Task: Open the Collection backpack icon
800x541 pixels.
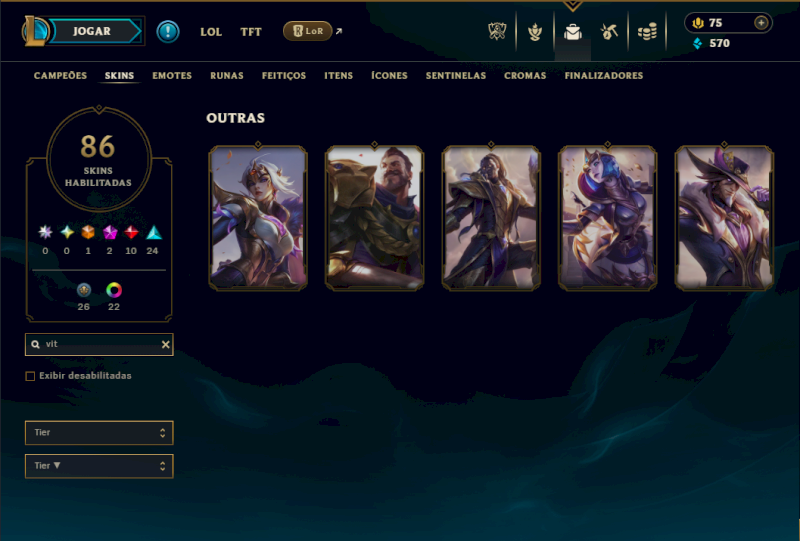Action: click(x=572, y=32)
